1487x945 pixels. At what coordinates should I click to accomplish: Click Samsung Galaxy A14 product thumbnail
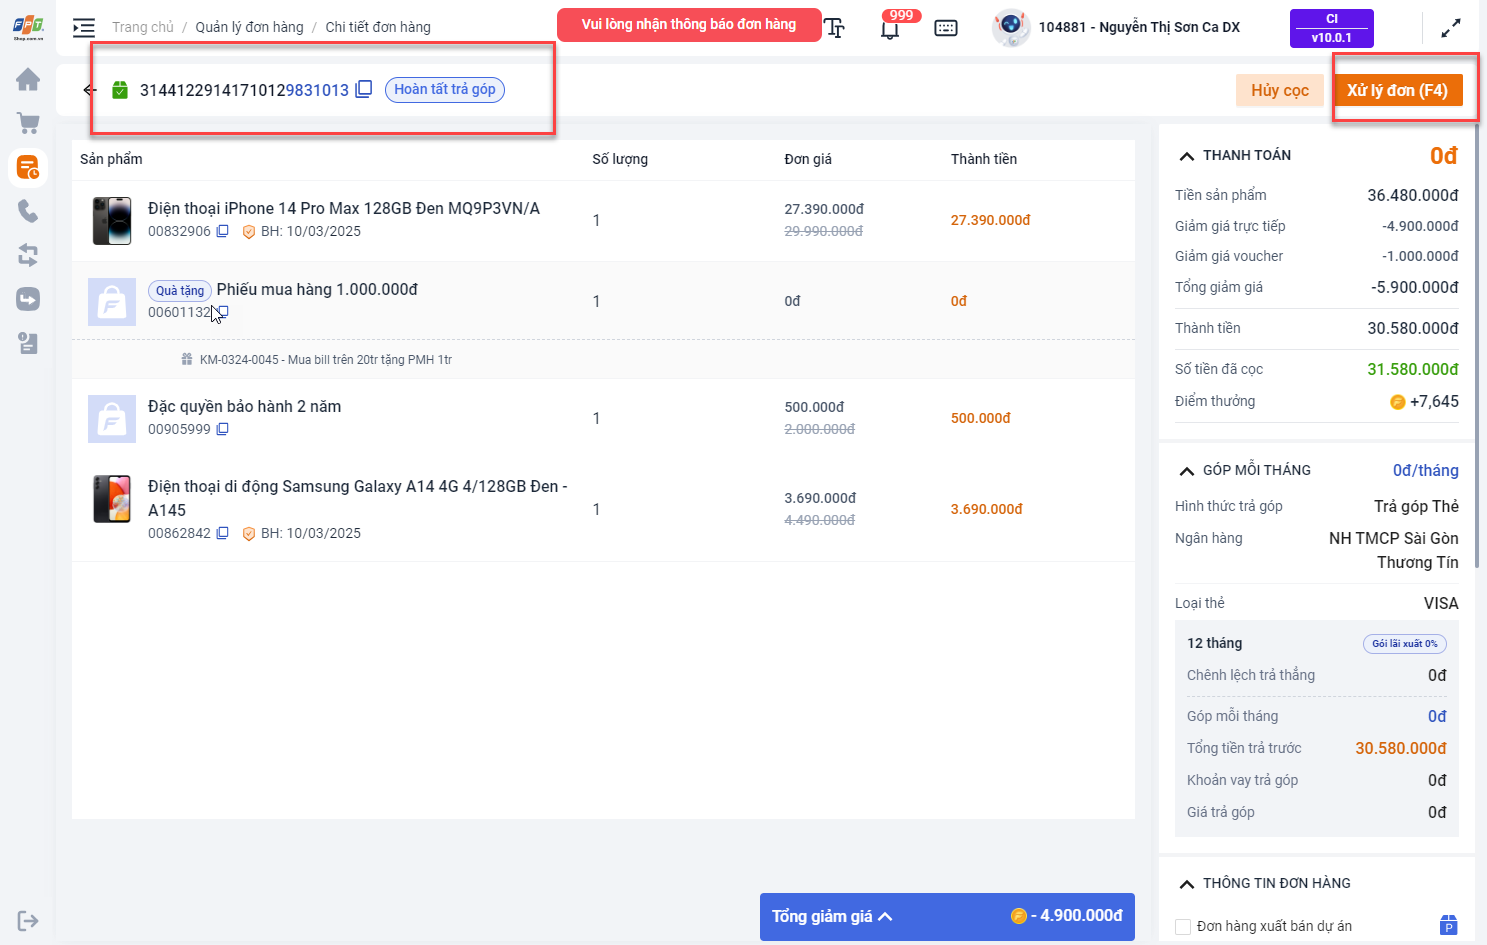112,499
